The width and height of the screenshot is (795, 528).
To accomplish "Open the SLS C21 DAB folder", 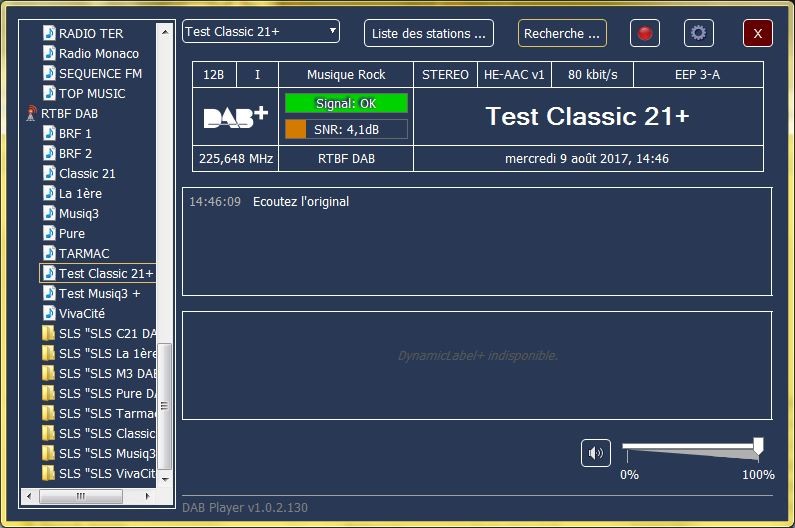I will pyautogui.click(x=99, y=333).
